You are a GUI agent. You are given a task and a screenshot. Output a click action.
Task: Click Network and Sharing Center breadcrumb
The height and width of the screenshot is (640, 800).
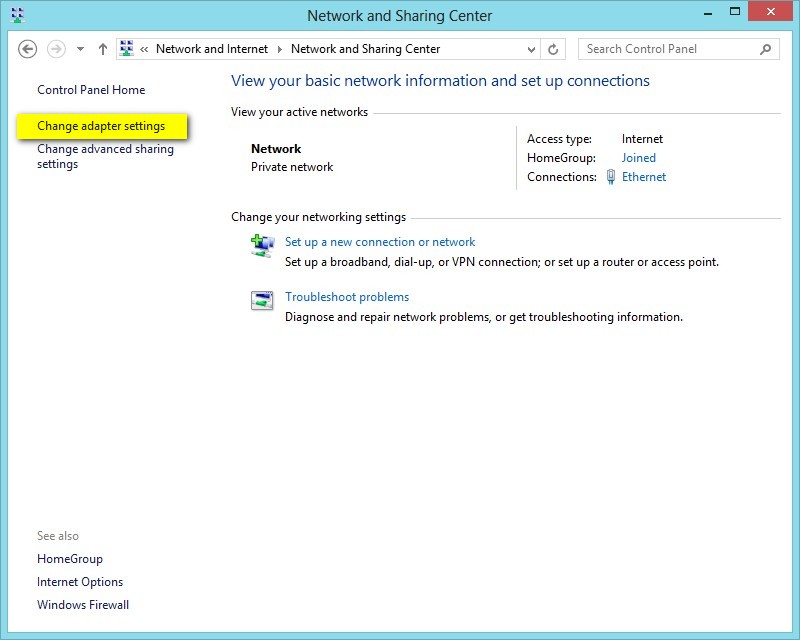[x=365, y=49]
